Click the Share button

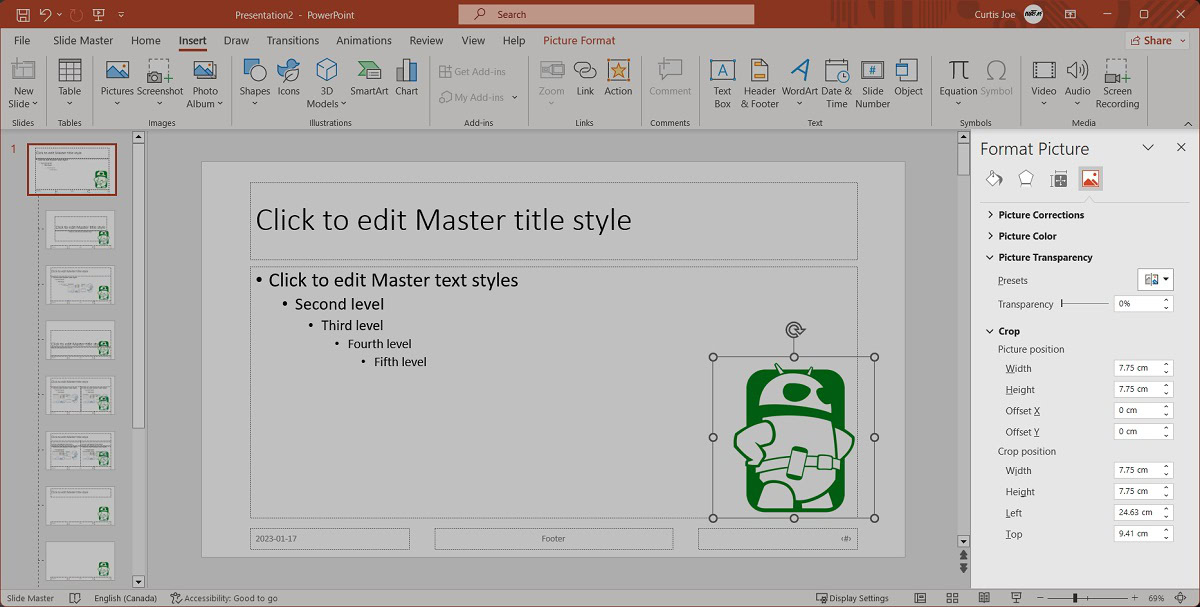[1157, 41]
